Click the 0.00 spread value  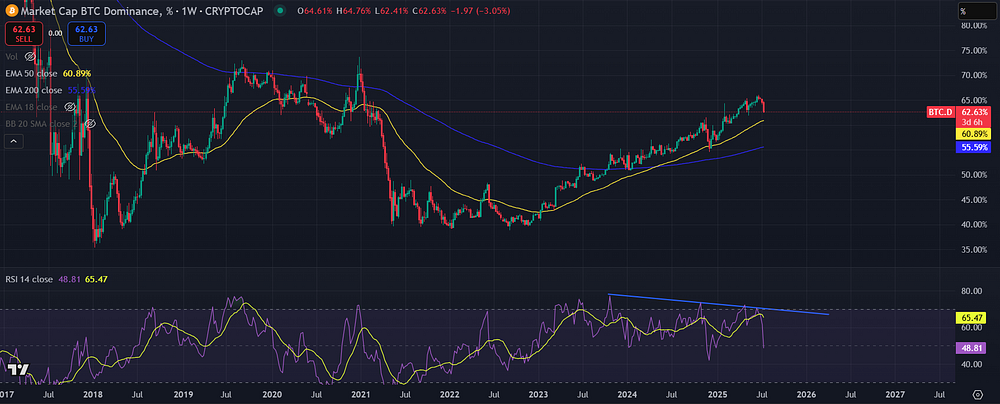[x=54, y=33]
